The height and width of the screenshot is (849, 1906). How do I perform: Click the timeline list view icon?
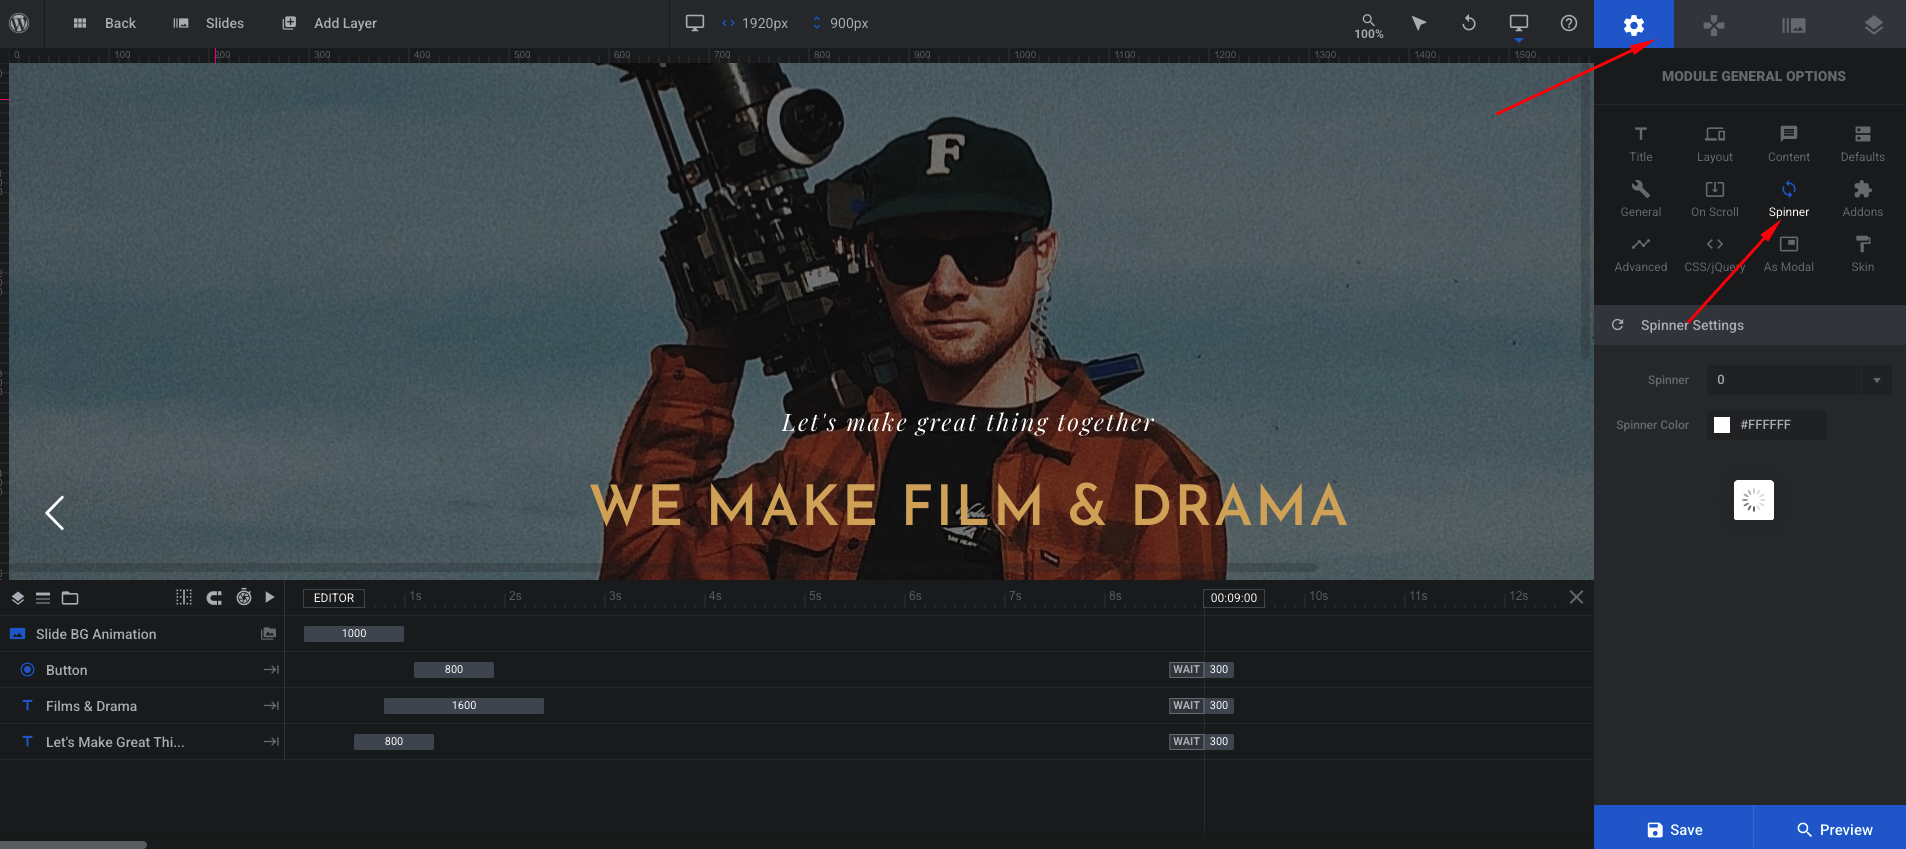coord(43,598)
